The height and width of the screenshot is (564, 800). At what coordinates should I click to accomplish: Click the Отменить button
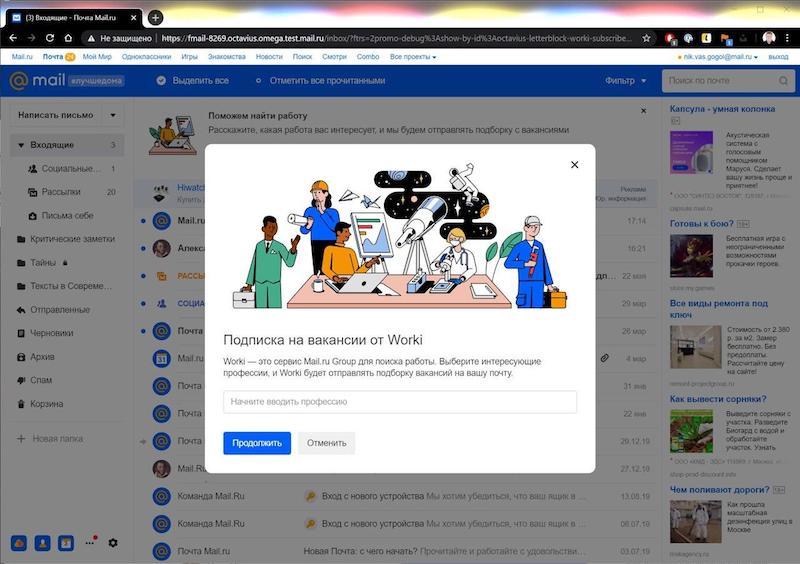pyautogui.click(x=327, y=443)
